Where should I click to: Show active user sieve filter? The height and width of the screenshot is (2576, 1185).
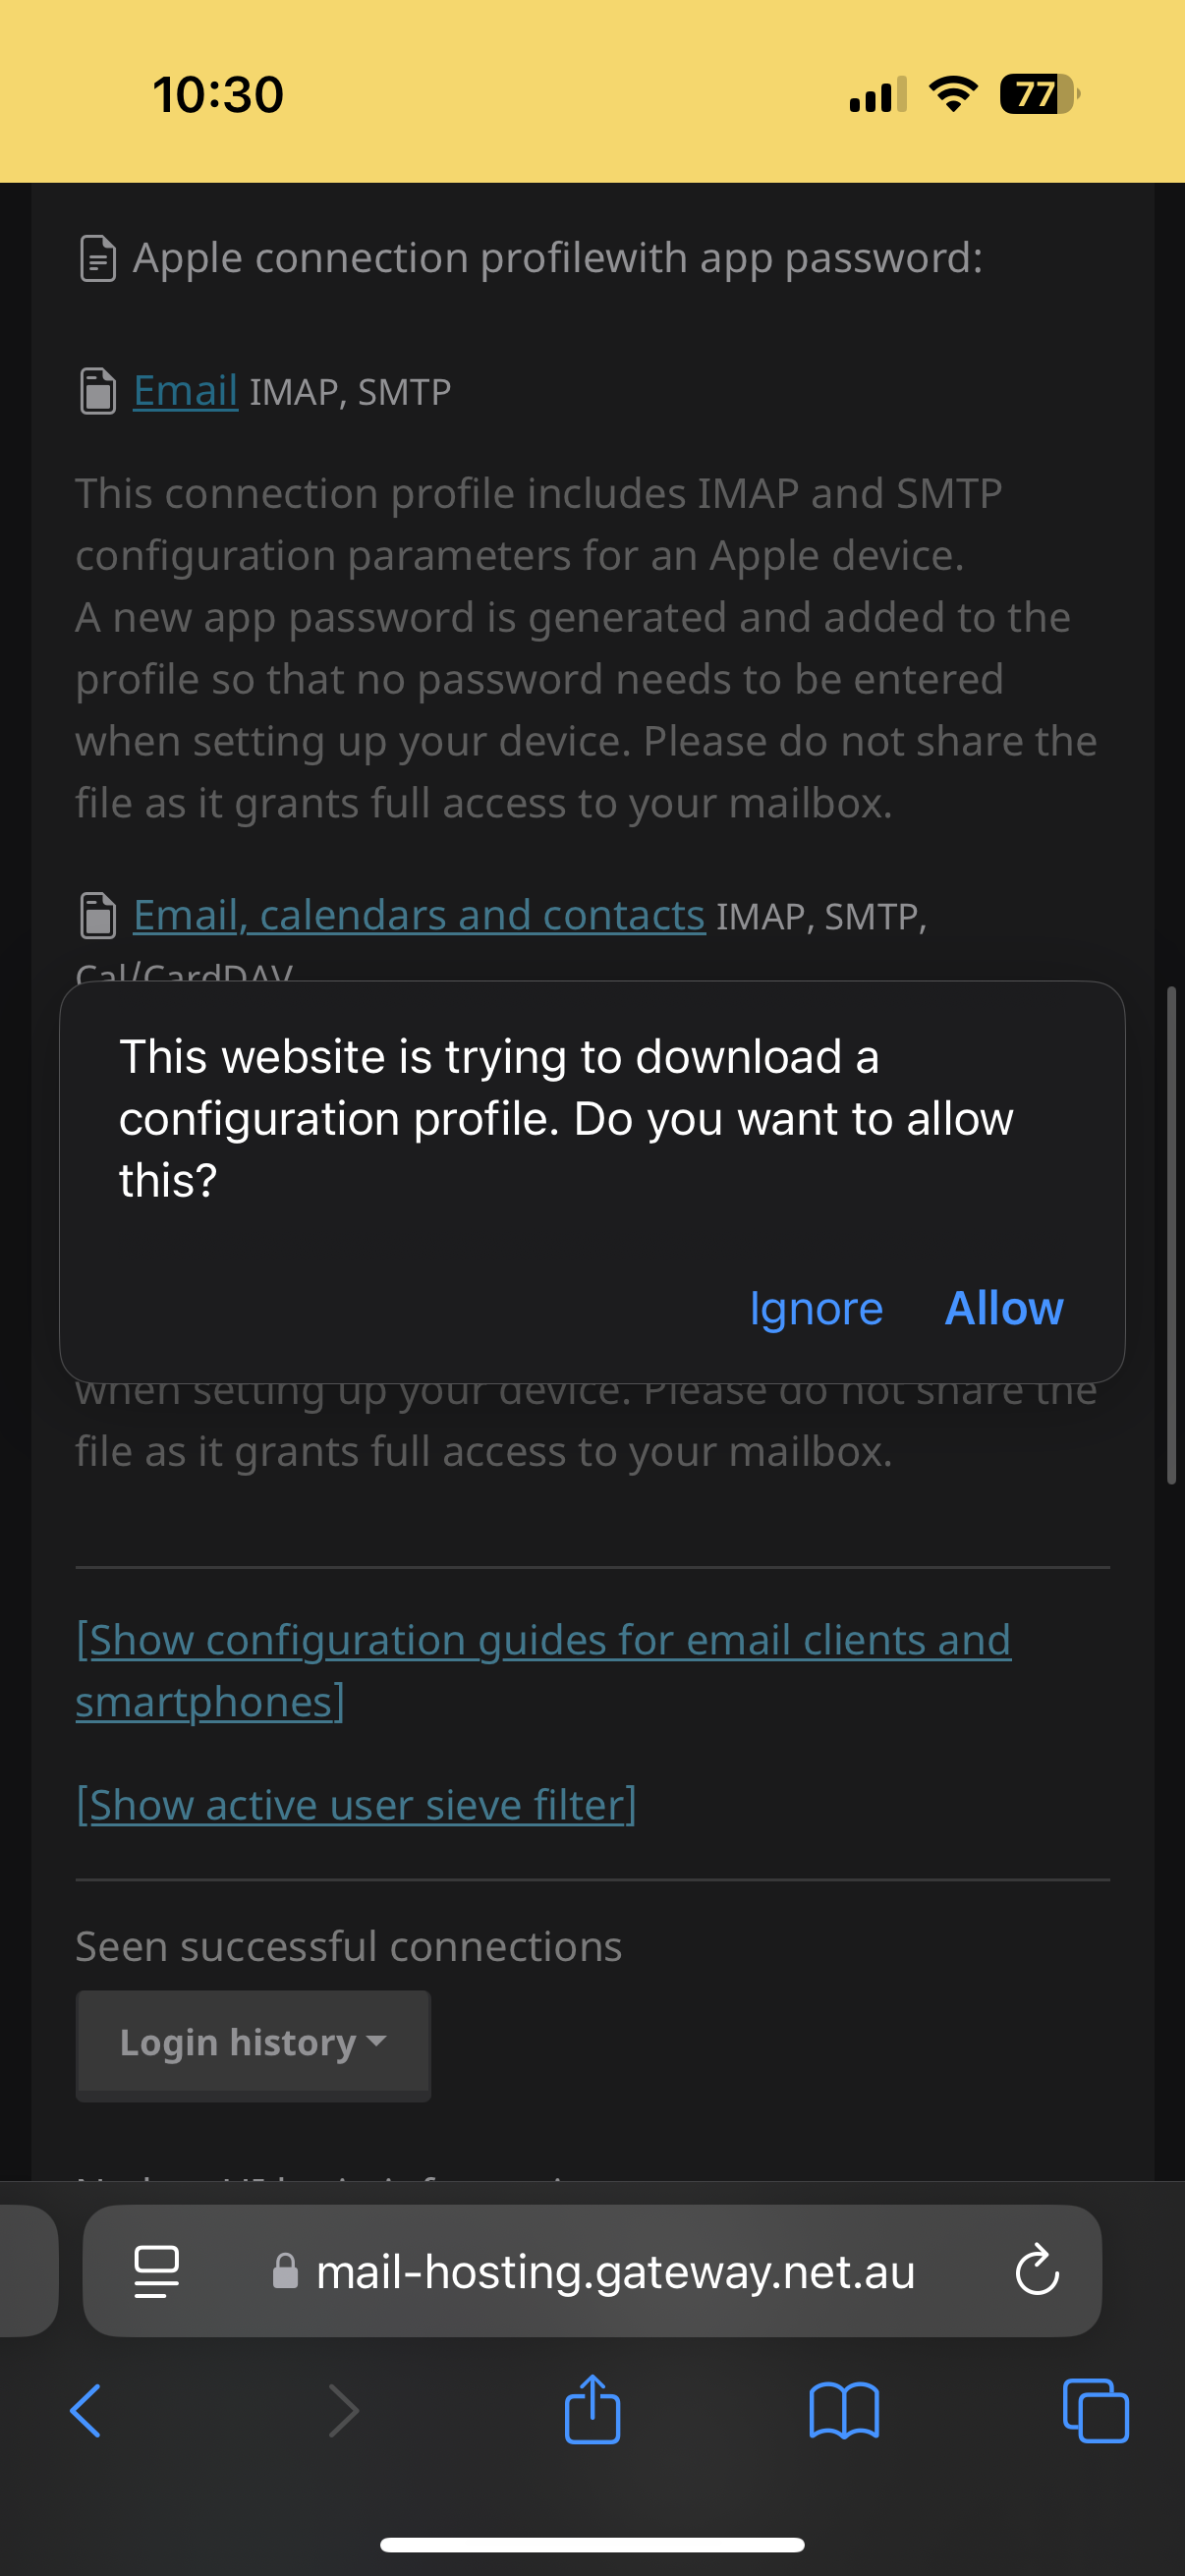click(355, 1805)
